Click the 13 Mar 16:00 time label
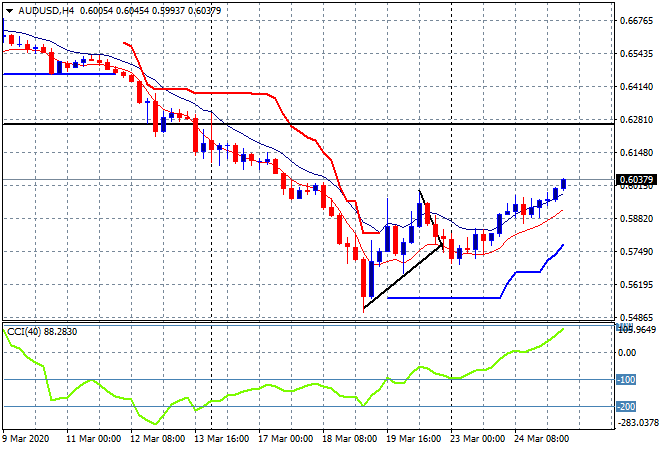The image size is (660, 450). click(221, 439)
